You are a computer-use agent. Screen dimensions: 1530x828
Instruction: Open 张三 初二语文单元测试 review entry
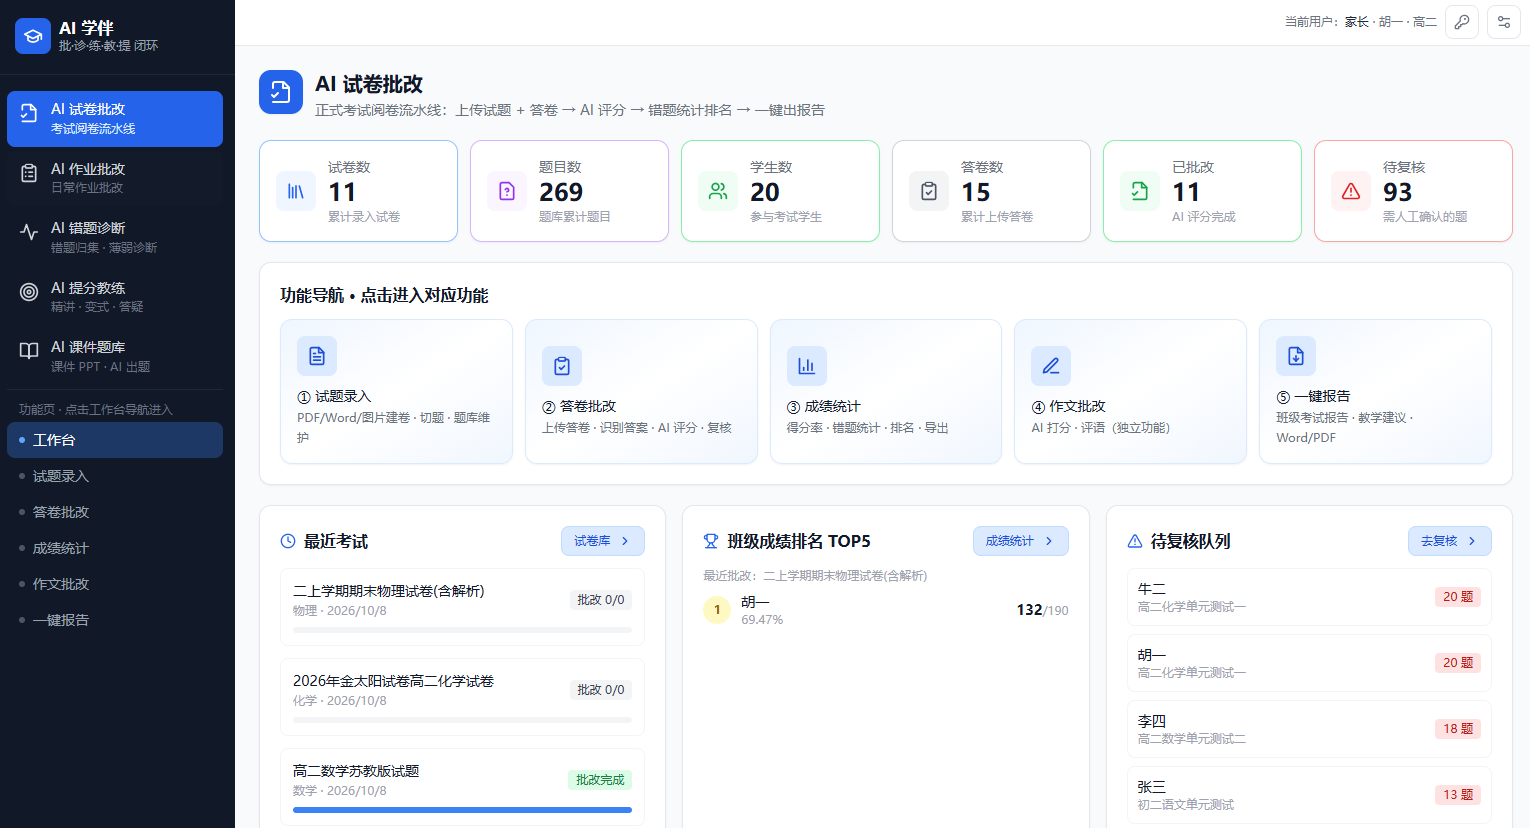click(x=1309, y=795)
